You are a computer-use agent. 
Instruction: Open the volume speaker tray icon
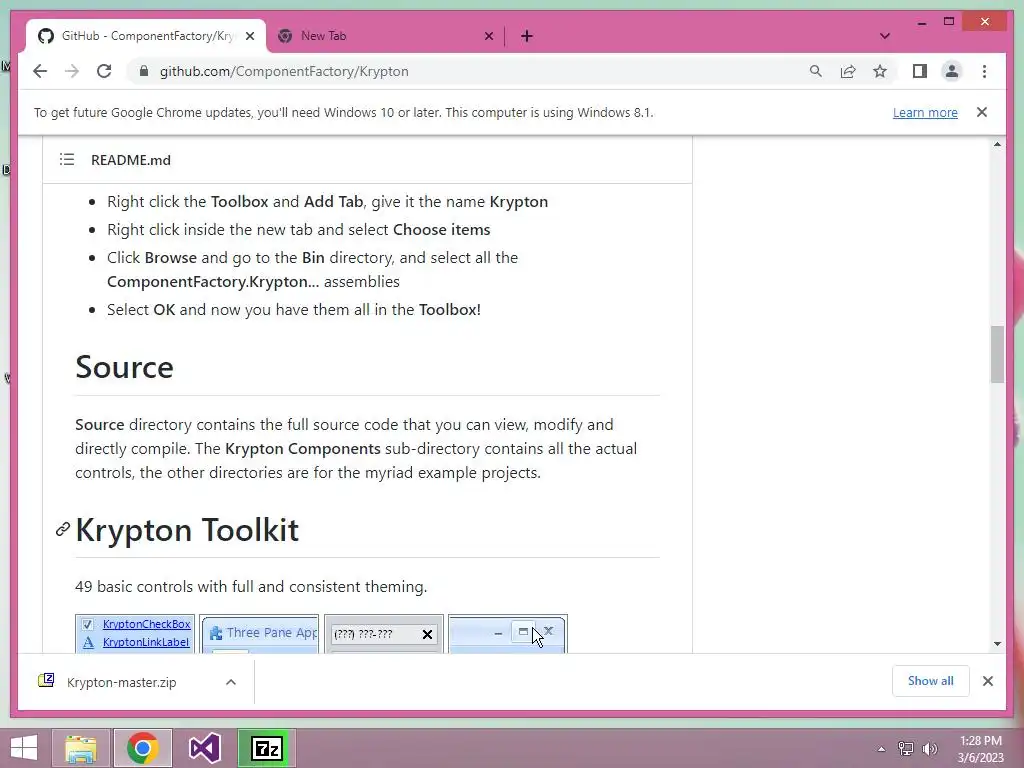929,749
